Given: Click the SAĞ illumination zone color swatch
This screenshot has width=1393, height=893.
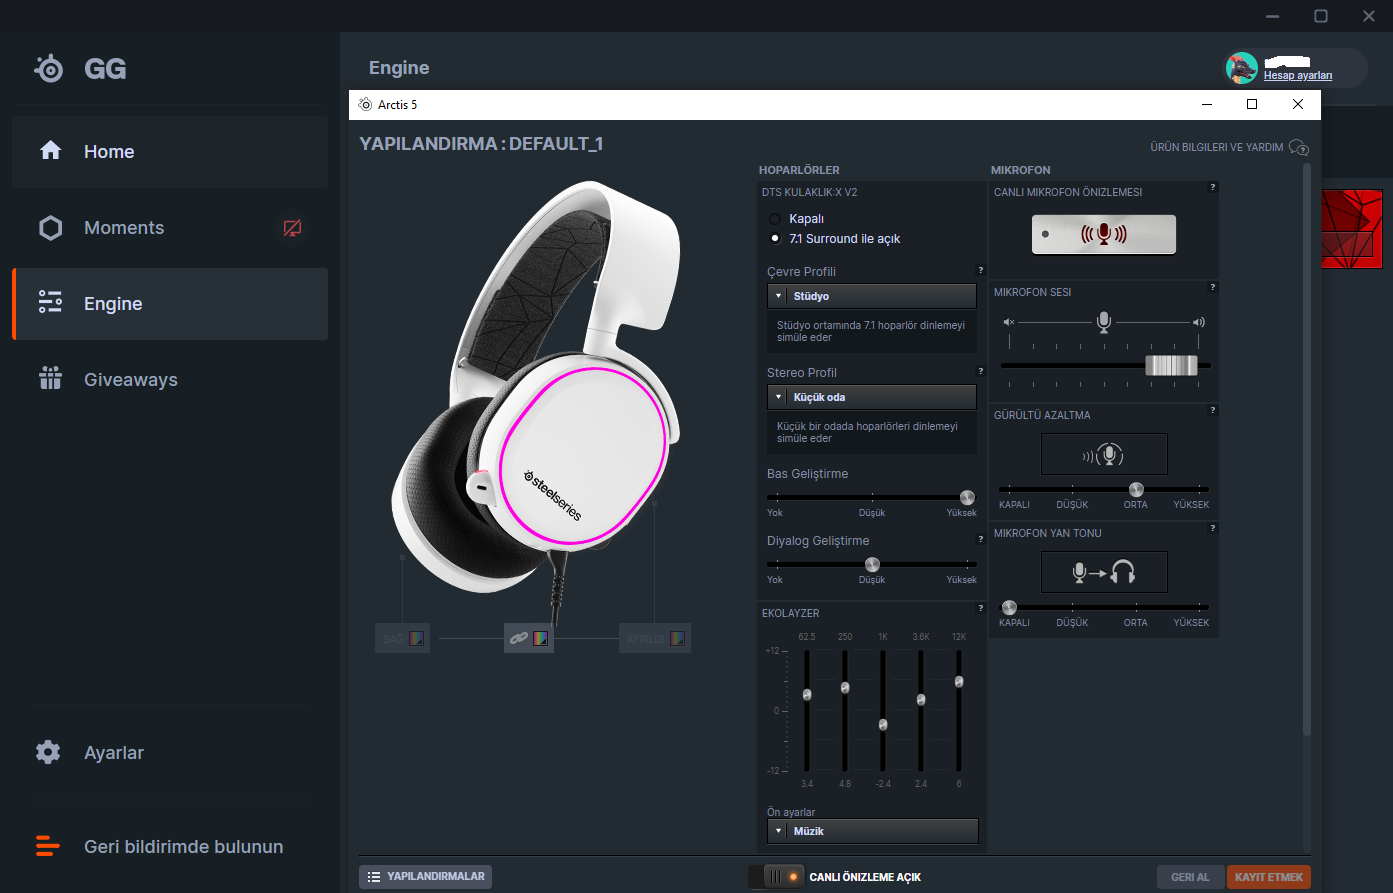Looking at the screenshot, I should point(417,638).
